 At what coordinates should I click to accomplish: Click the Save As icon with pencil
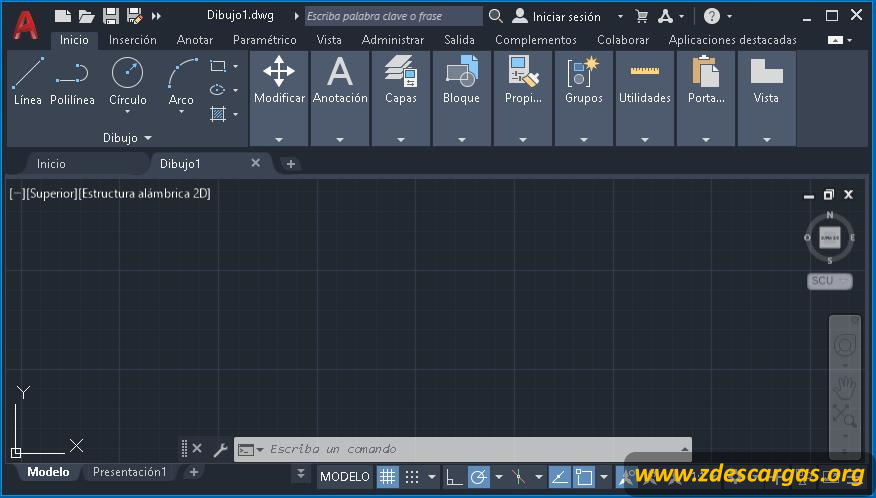coord(135,16)
